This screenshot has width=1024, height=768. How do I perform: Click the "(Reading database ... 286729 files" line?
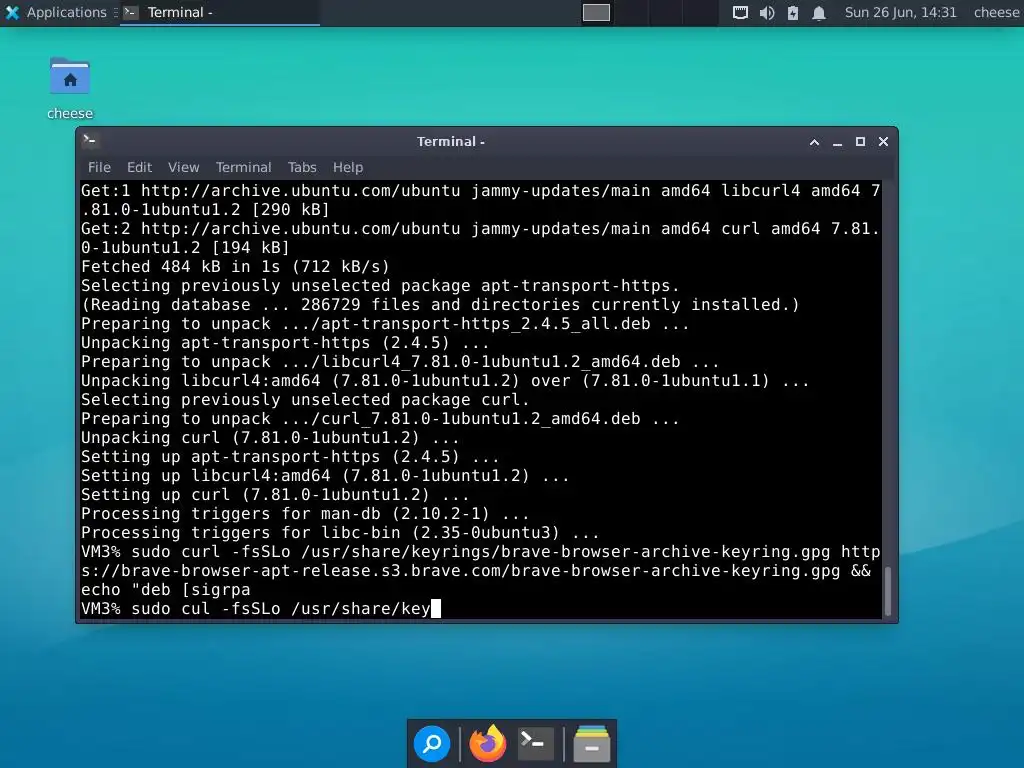(440, 305)
